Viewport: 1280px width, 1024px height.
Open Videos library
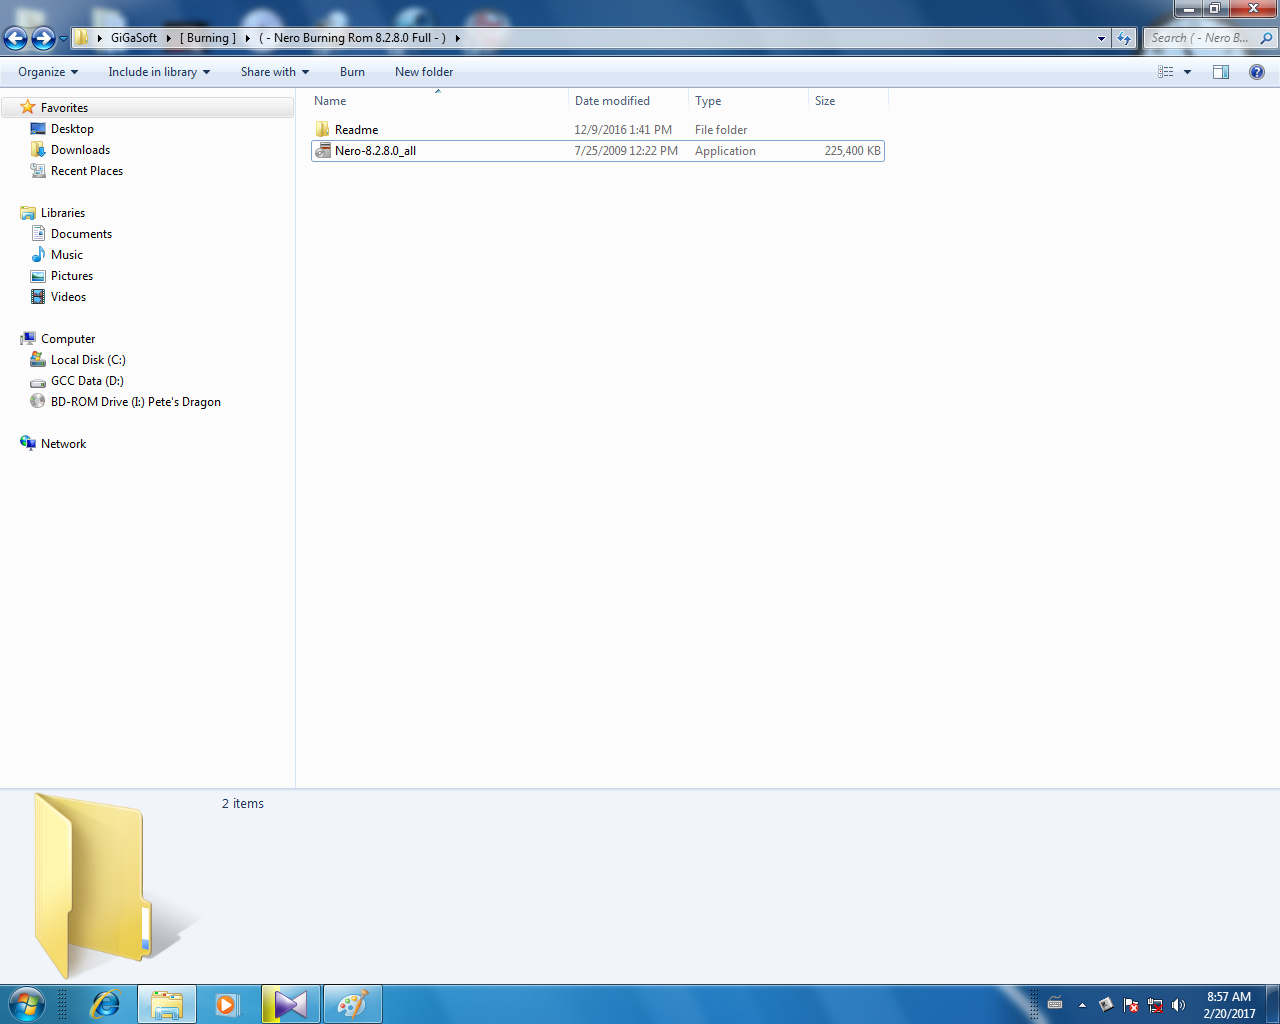point(68,297)
